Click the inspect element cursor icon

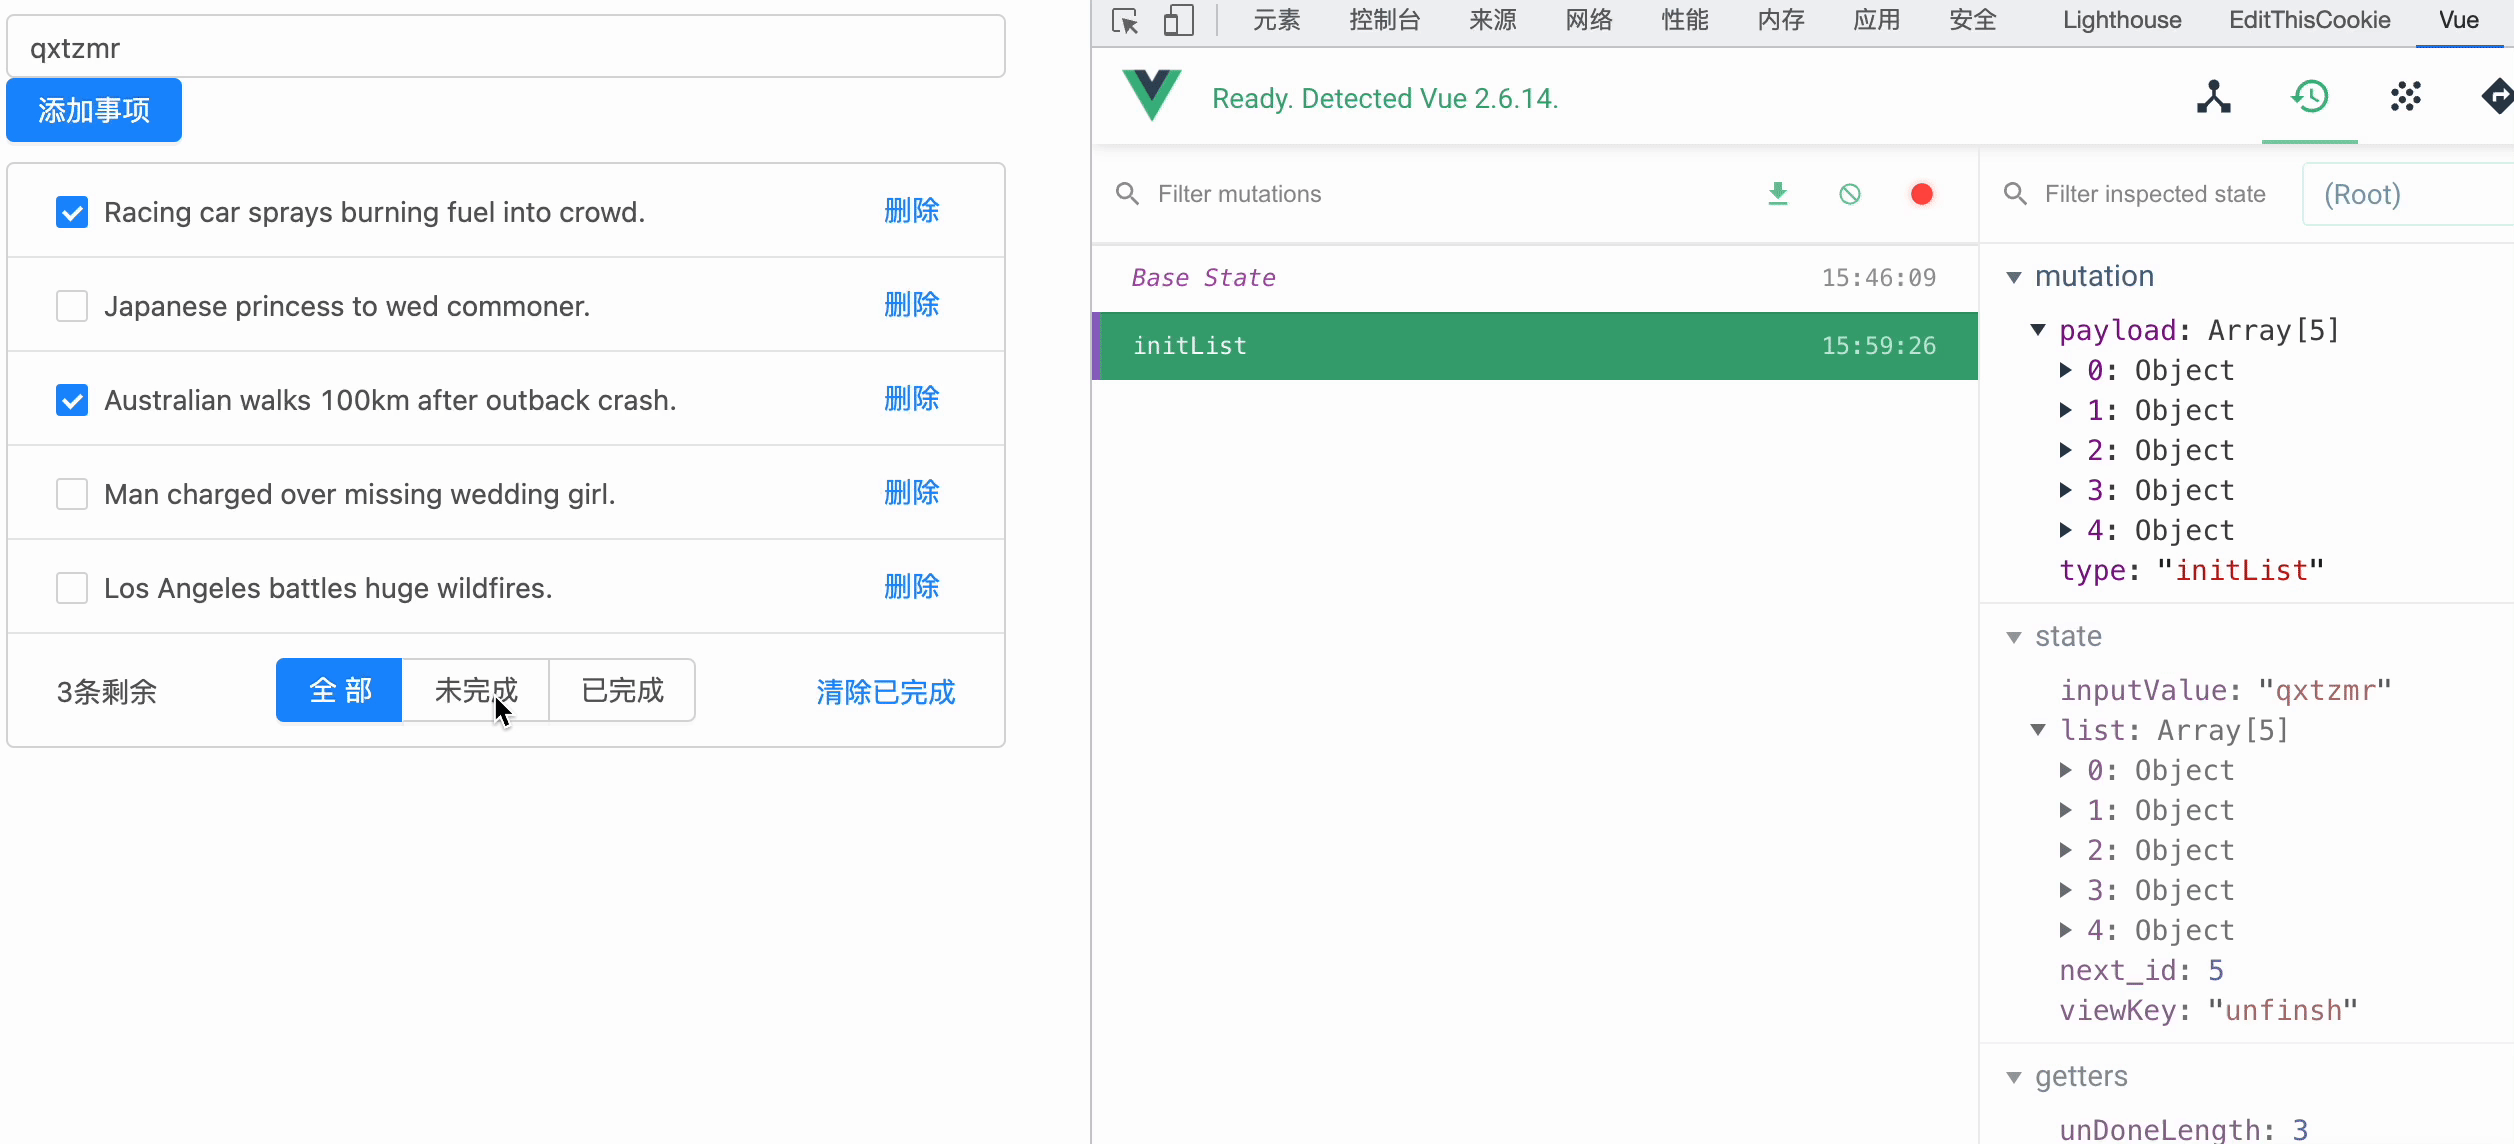click(x=1124, y=20)
